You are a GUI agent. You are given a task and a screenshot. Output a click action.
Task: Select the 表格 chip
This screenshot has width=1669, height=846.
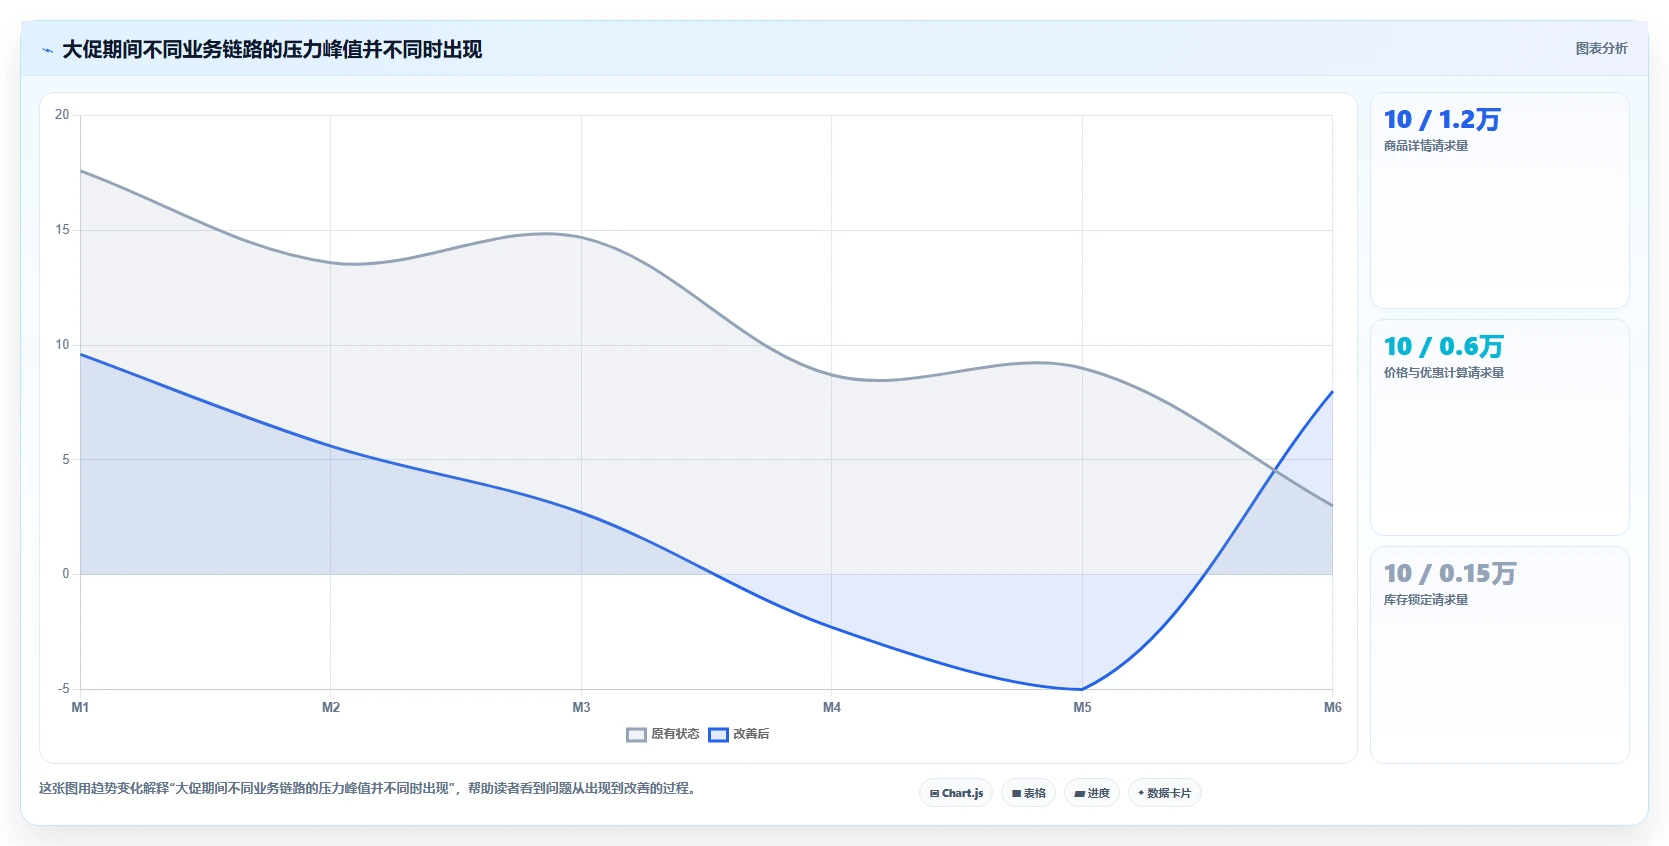tap(1028, 793)
